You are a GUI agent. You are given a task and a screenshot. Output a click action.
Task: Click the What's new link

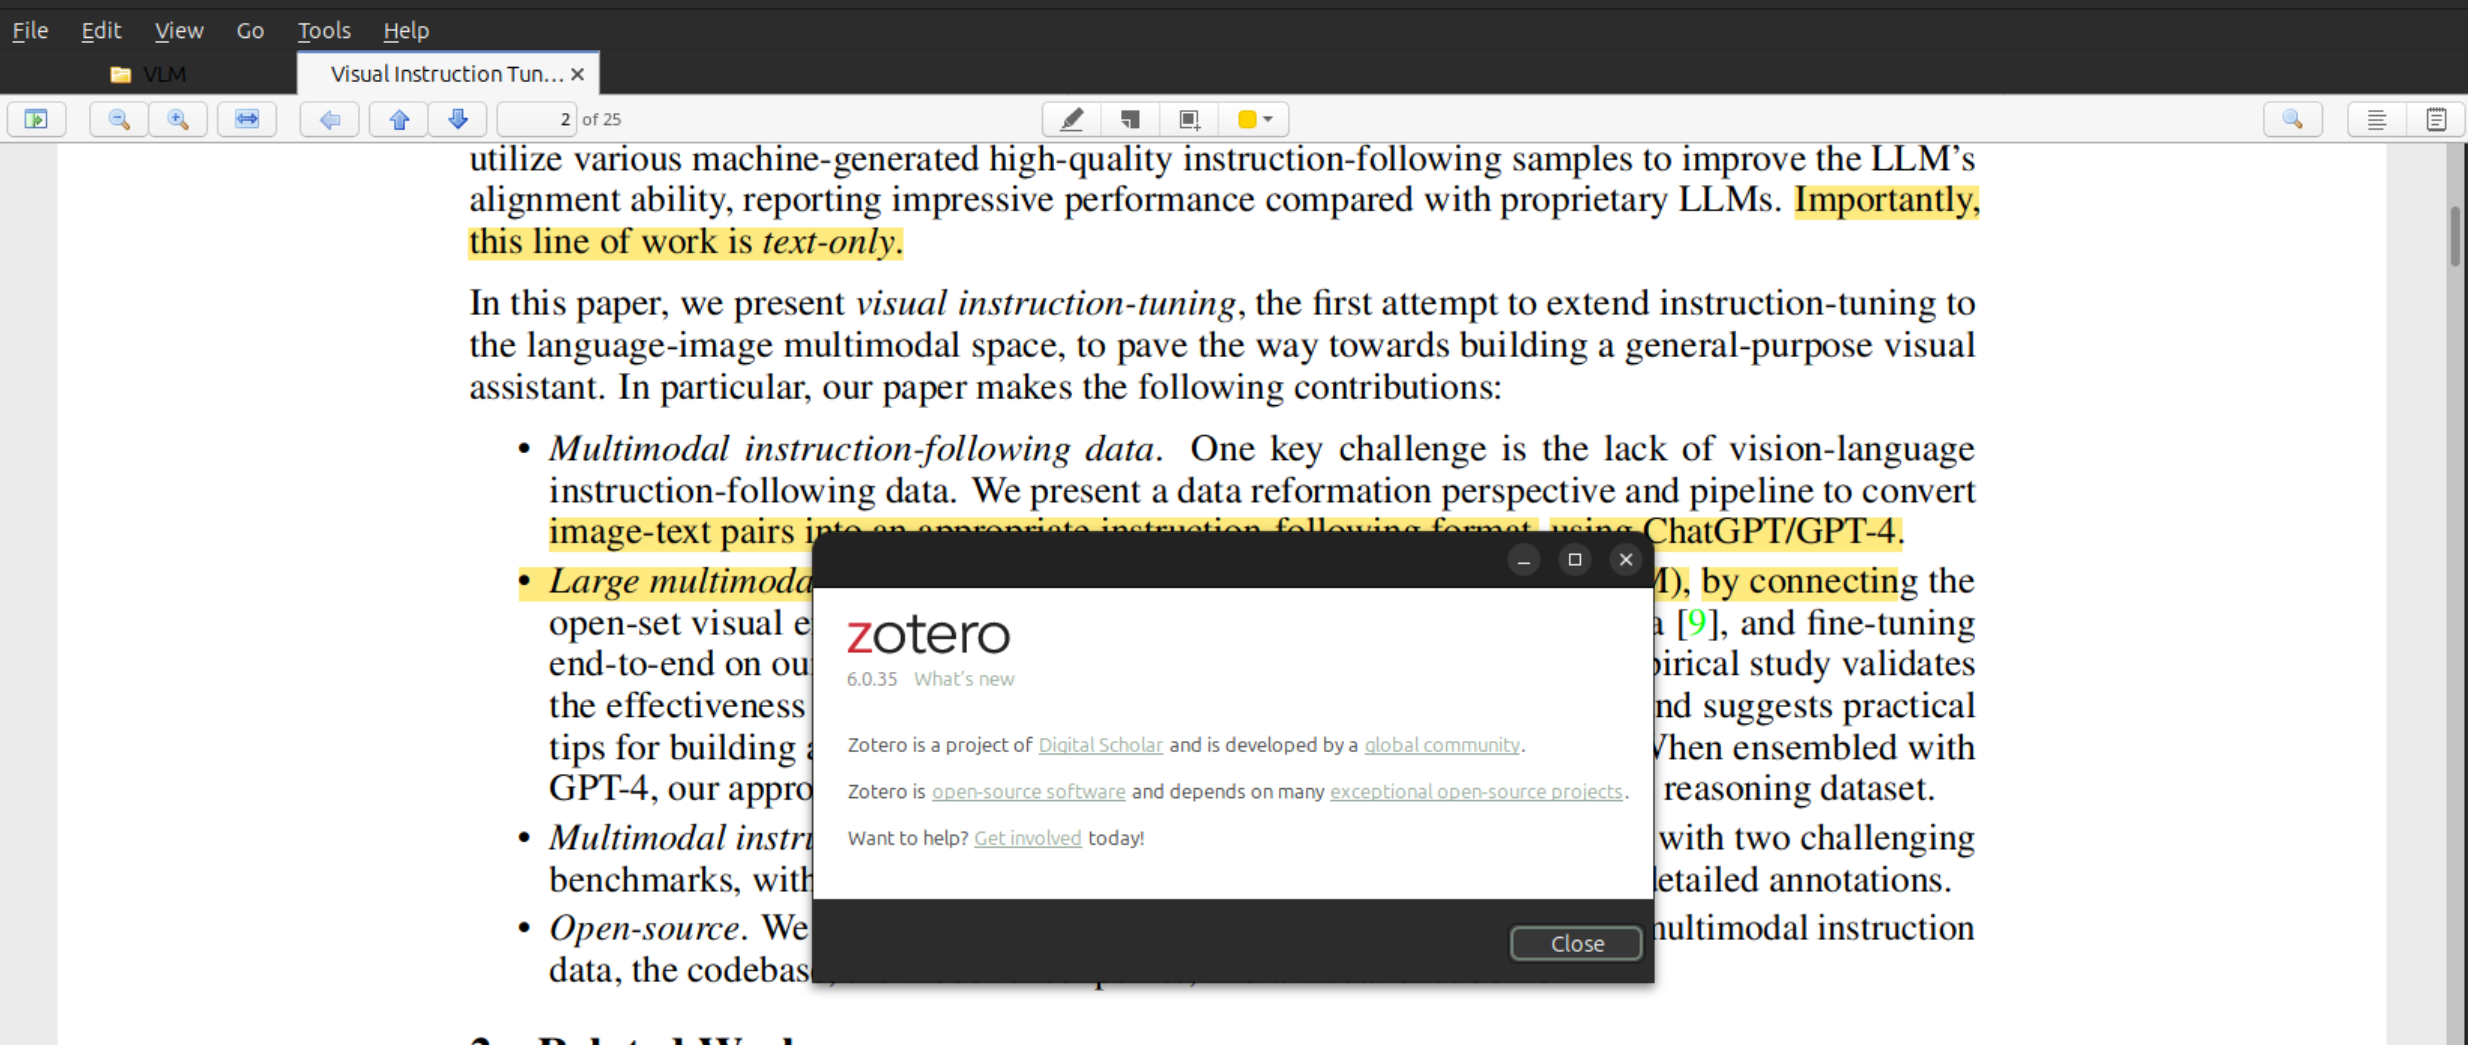[964, 679]
